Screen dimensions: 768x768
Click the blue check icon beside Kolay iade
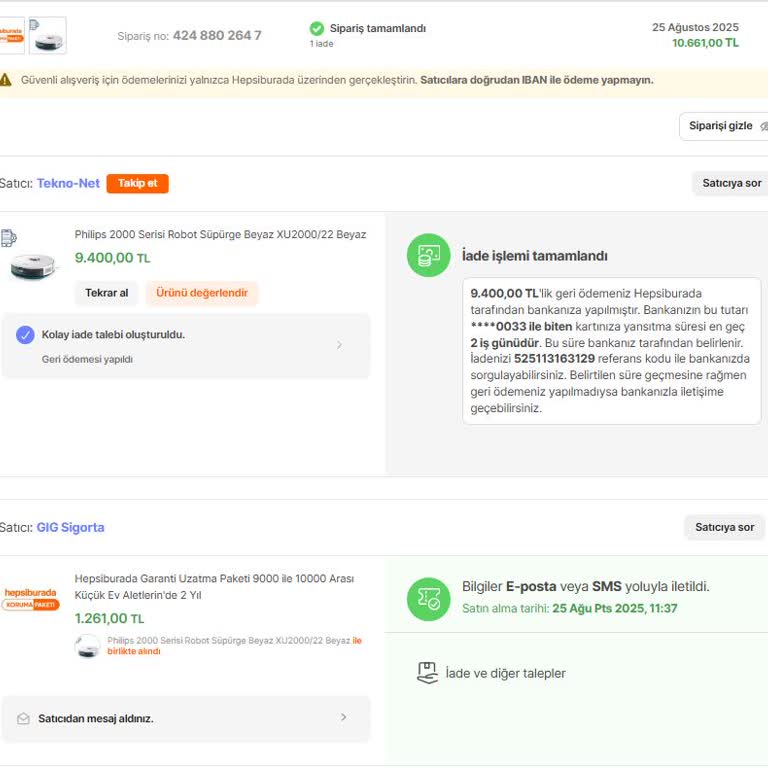pos(25,335)
